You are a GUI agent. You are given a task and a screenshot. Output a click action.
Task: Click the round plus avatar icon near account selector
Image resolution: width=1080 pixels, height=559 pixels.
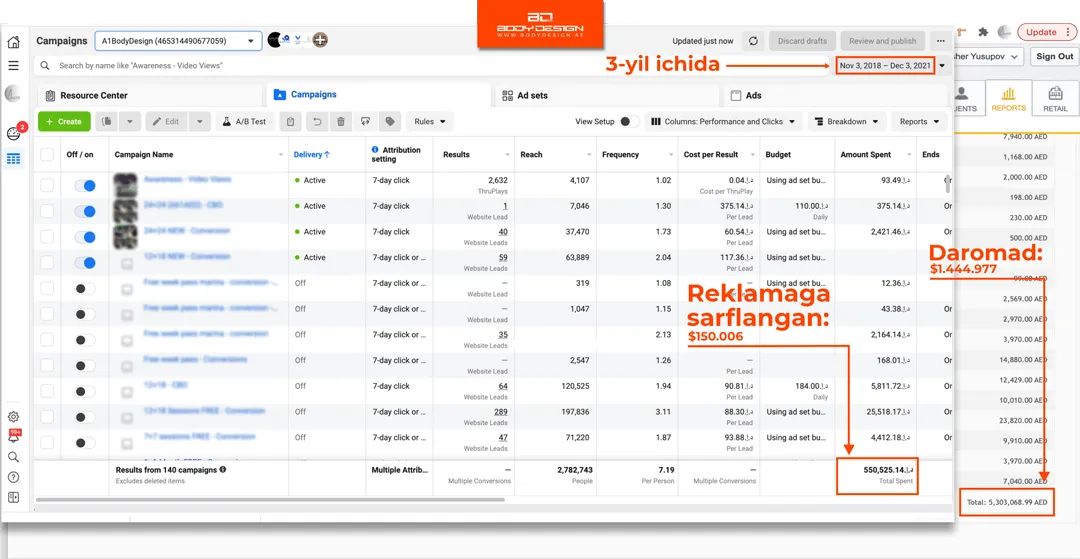tap(320, 40)
